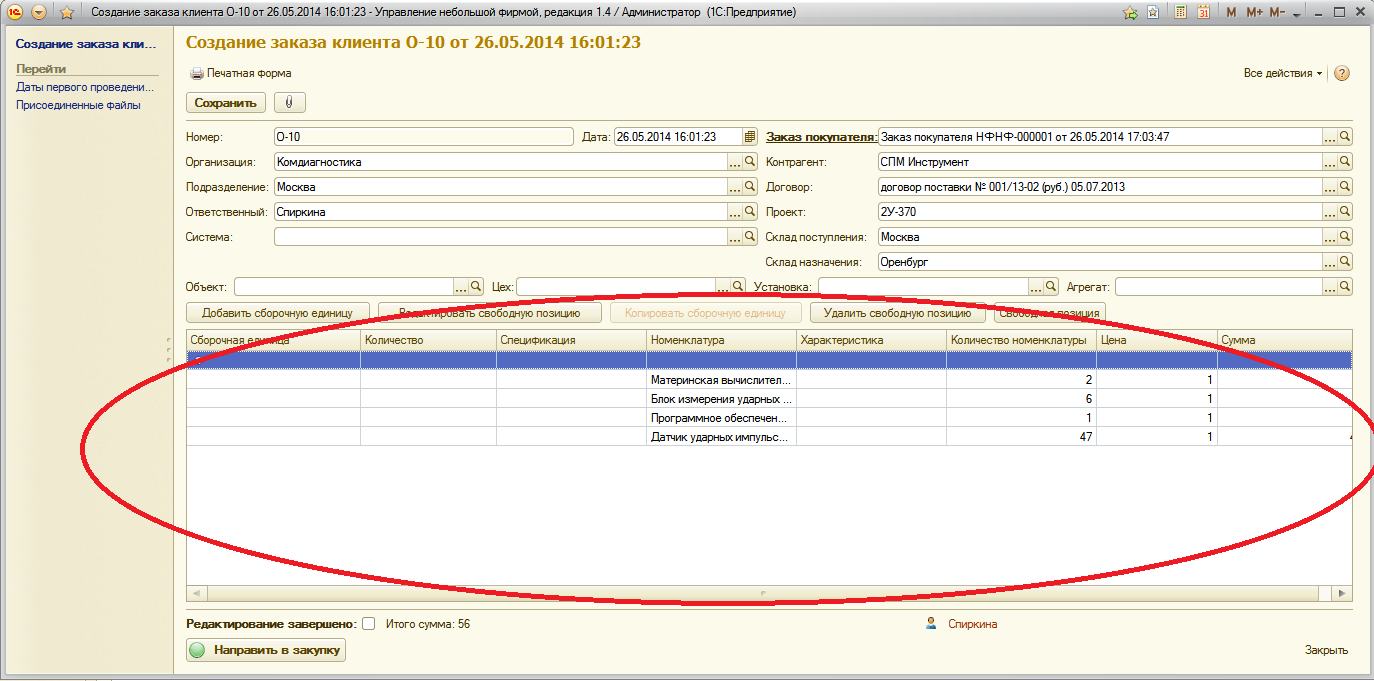
Task: Open the help question mark icon
Action: 1342,74
